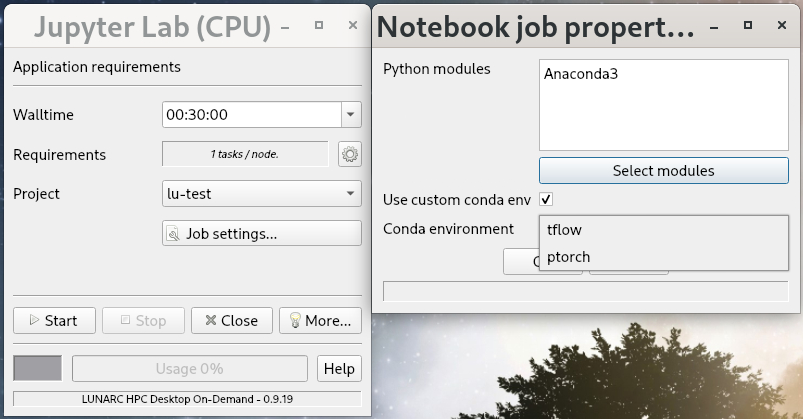Click Select modules button
803x419 pixels.
coord(664,171)
